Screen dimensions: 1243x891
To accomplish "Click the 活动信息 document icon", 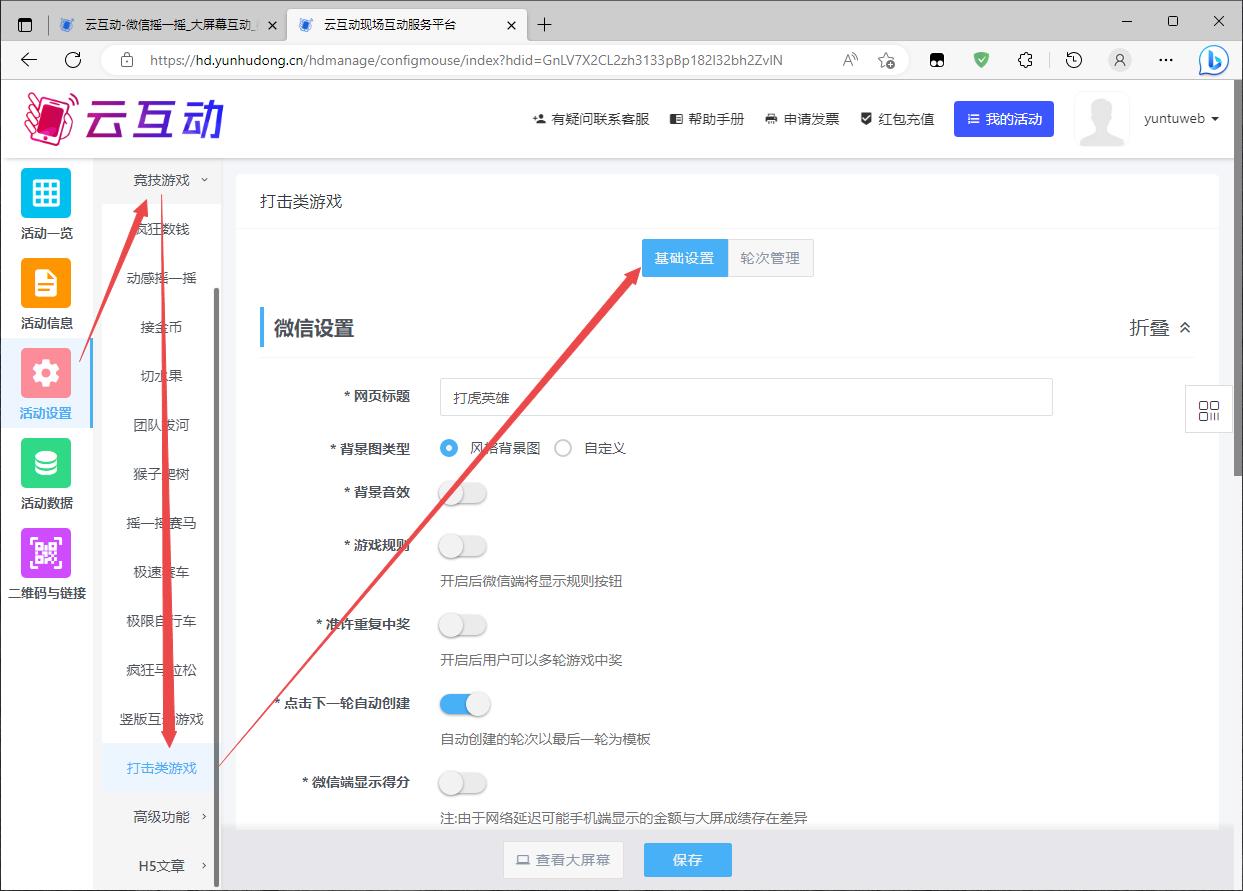I will pos(46,283).
